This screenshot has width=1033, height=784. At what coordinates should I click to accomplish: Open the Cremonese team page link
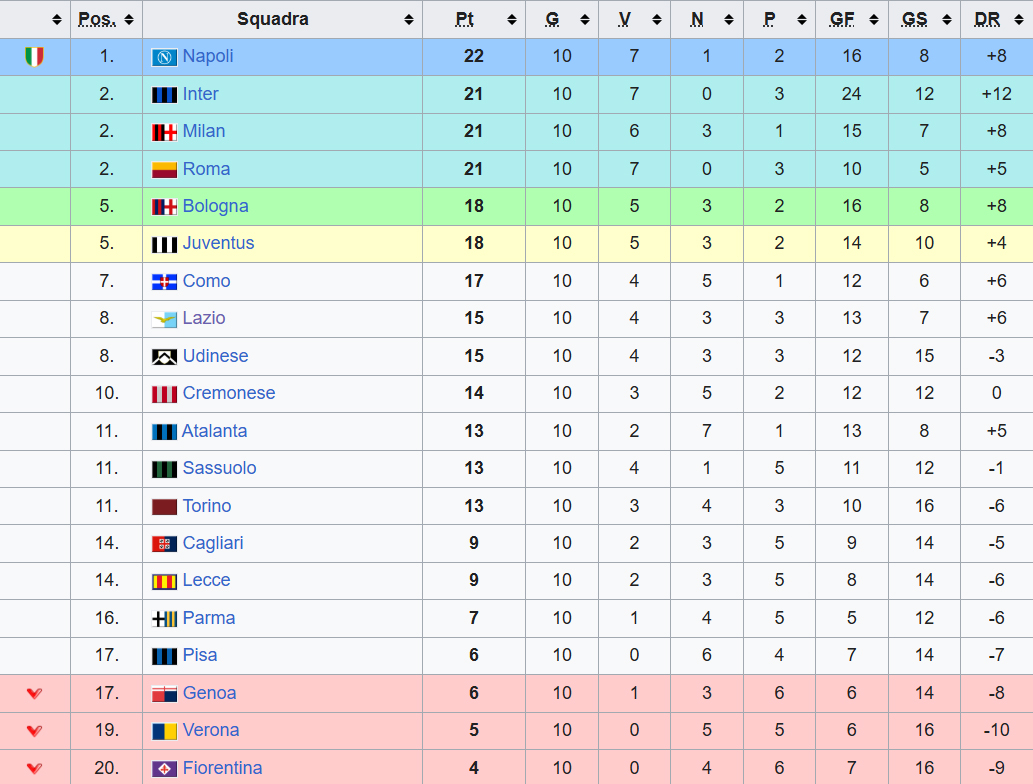[228, 393]
